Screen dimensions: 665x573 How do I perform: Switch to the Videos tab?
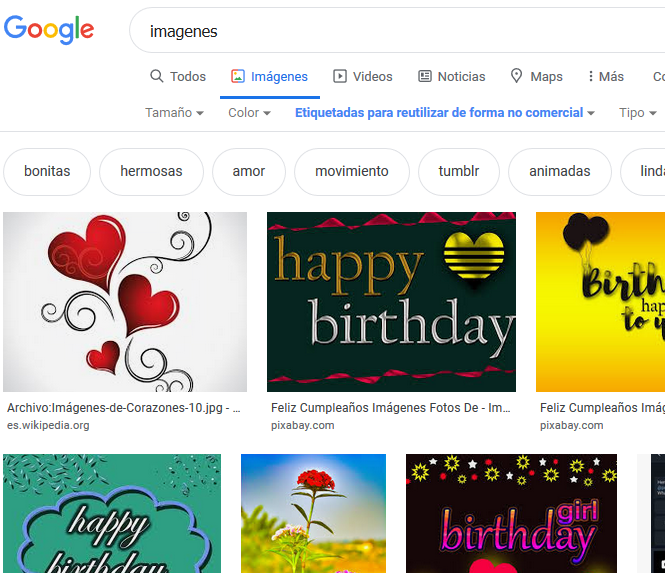tap(363, 77)
